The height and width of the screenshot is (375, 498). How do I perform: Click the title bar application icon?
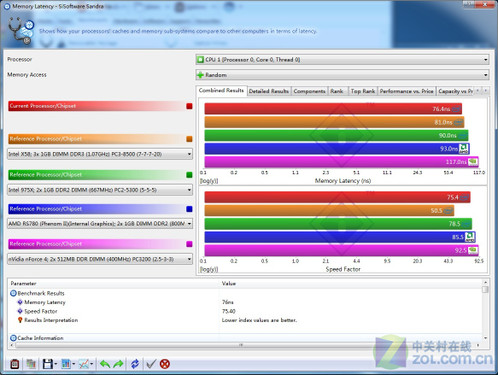coord(7,6)
